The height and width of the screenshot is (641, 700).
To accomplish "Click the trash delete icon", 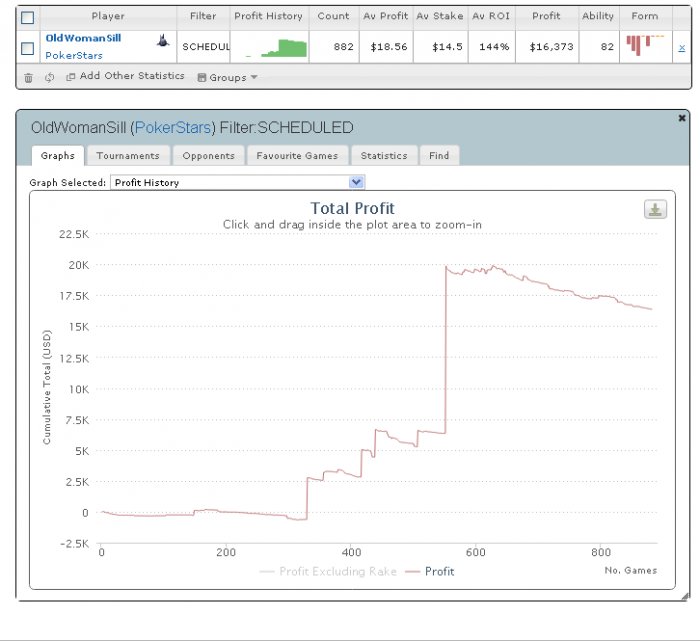I will [x=28, y=77].
